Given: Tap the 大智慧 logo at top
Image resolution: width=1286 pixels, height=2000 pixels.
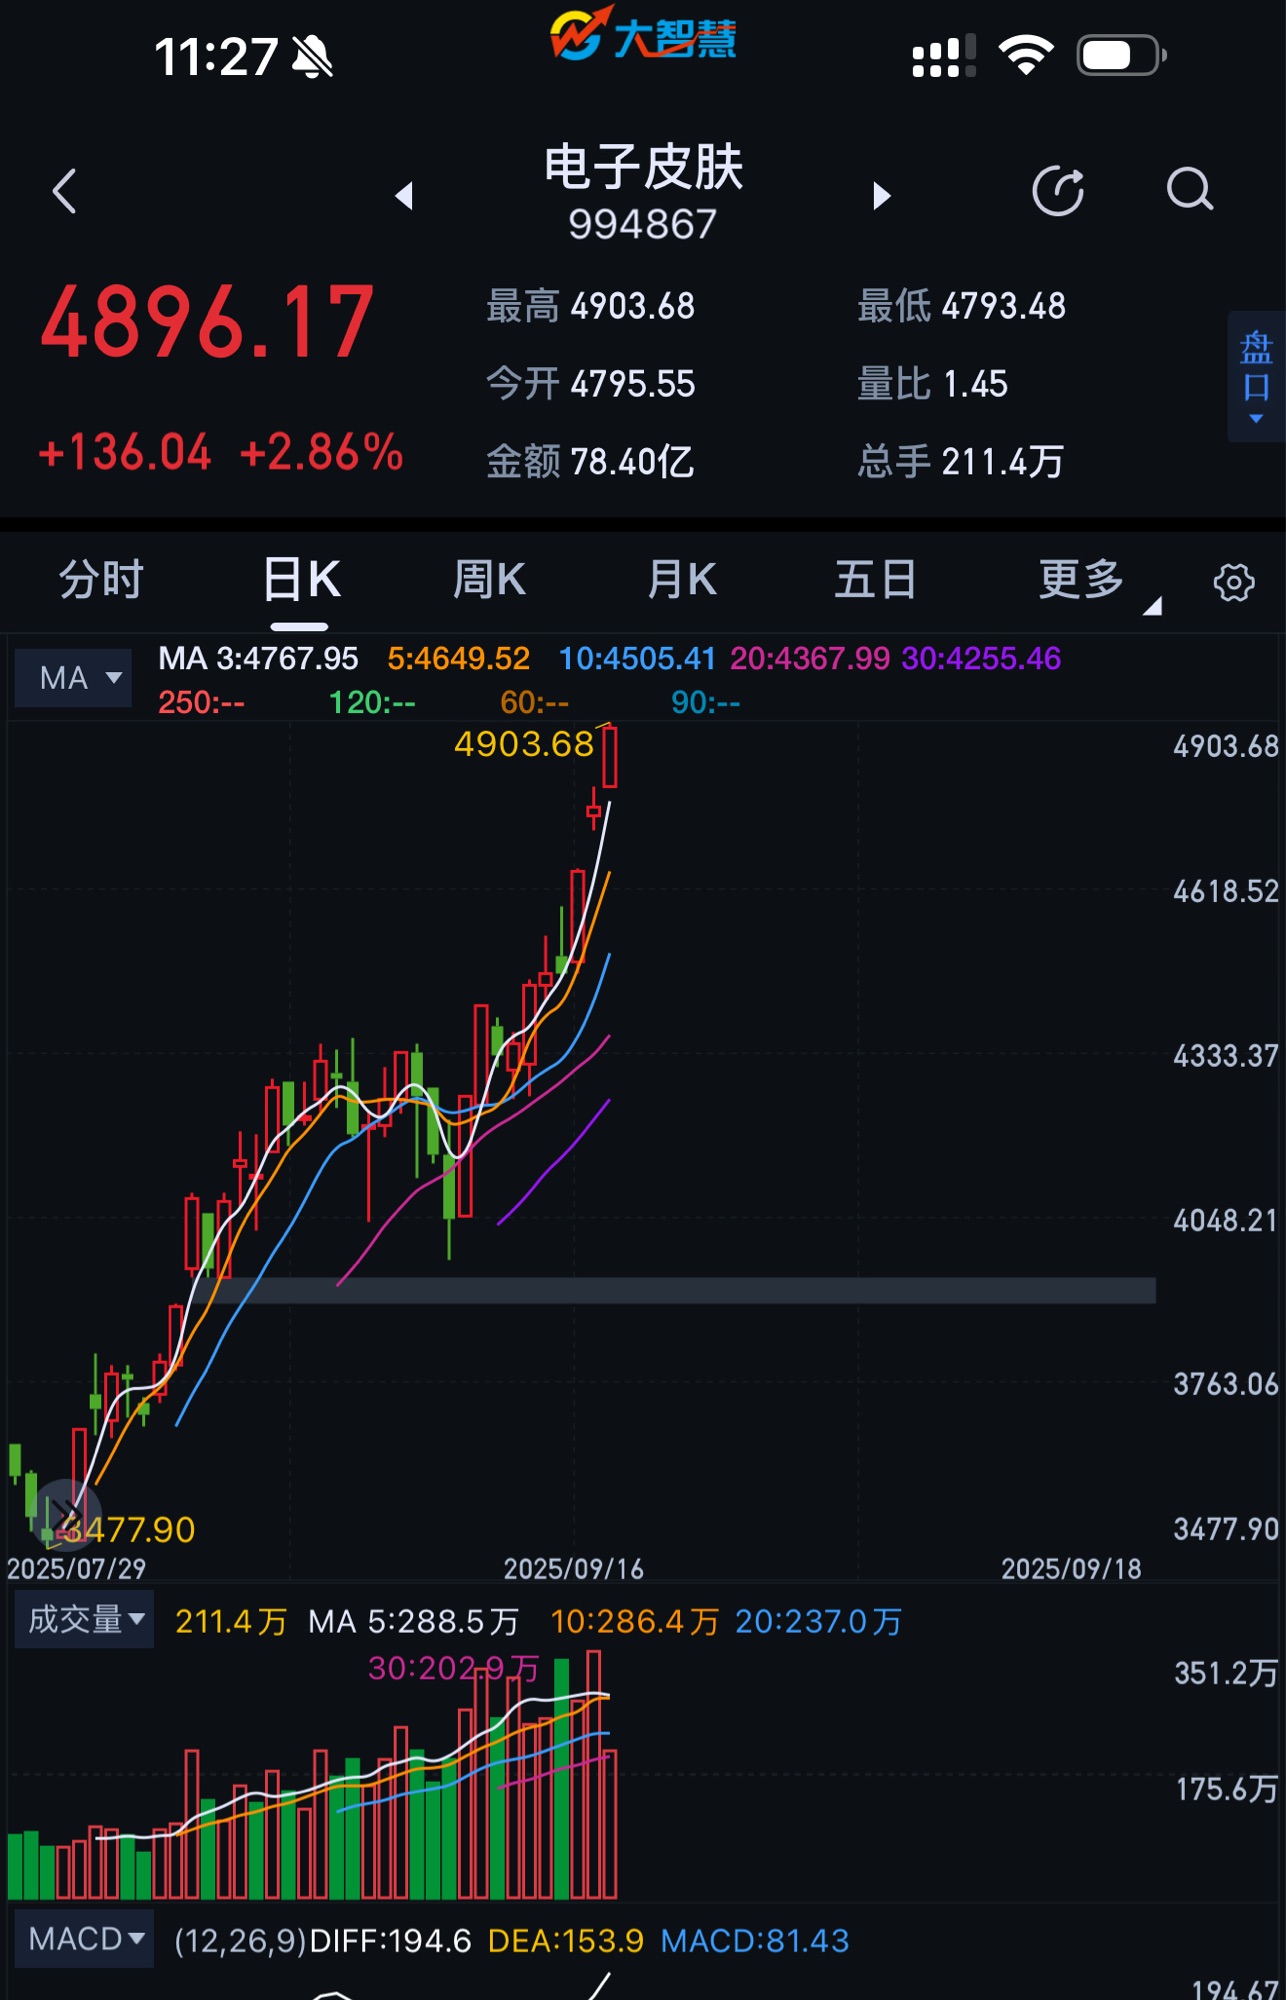Looking at the screenshot, I should (x=643, y=36).
